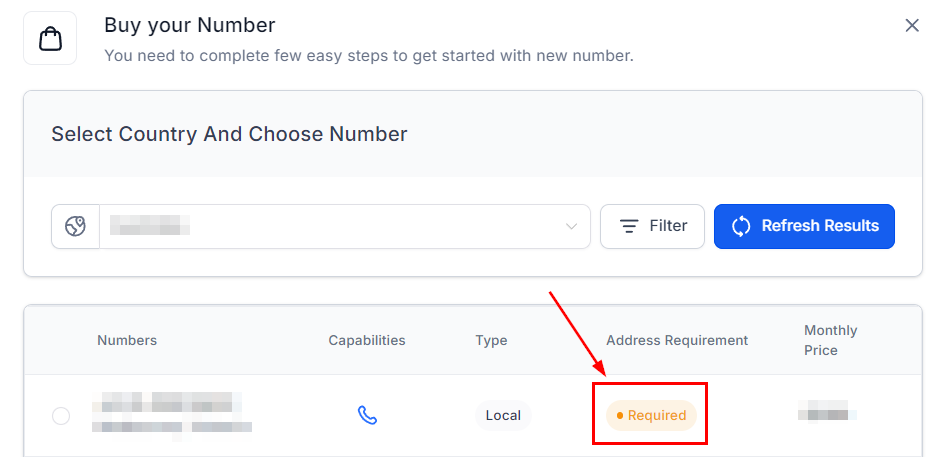Click the orange Required address badge
The image size is (938, 457).
coord(652,415)
